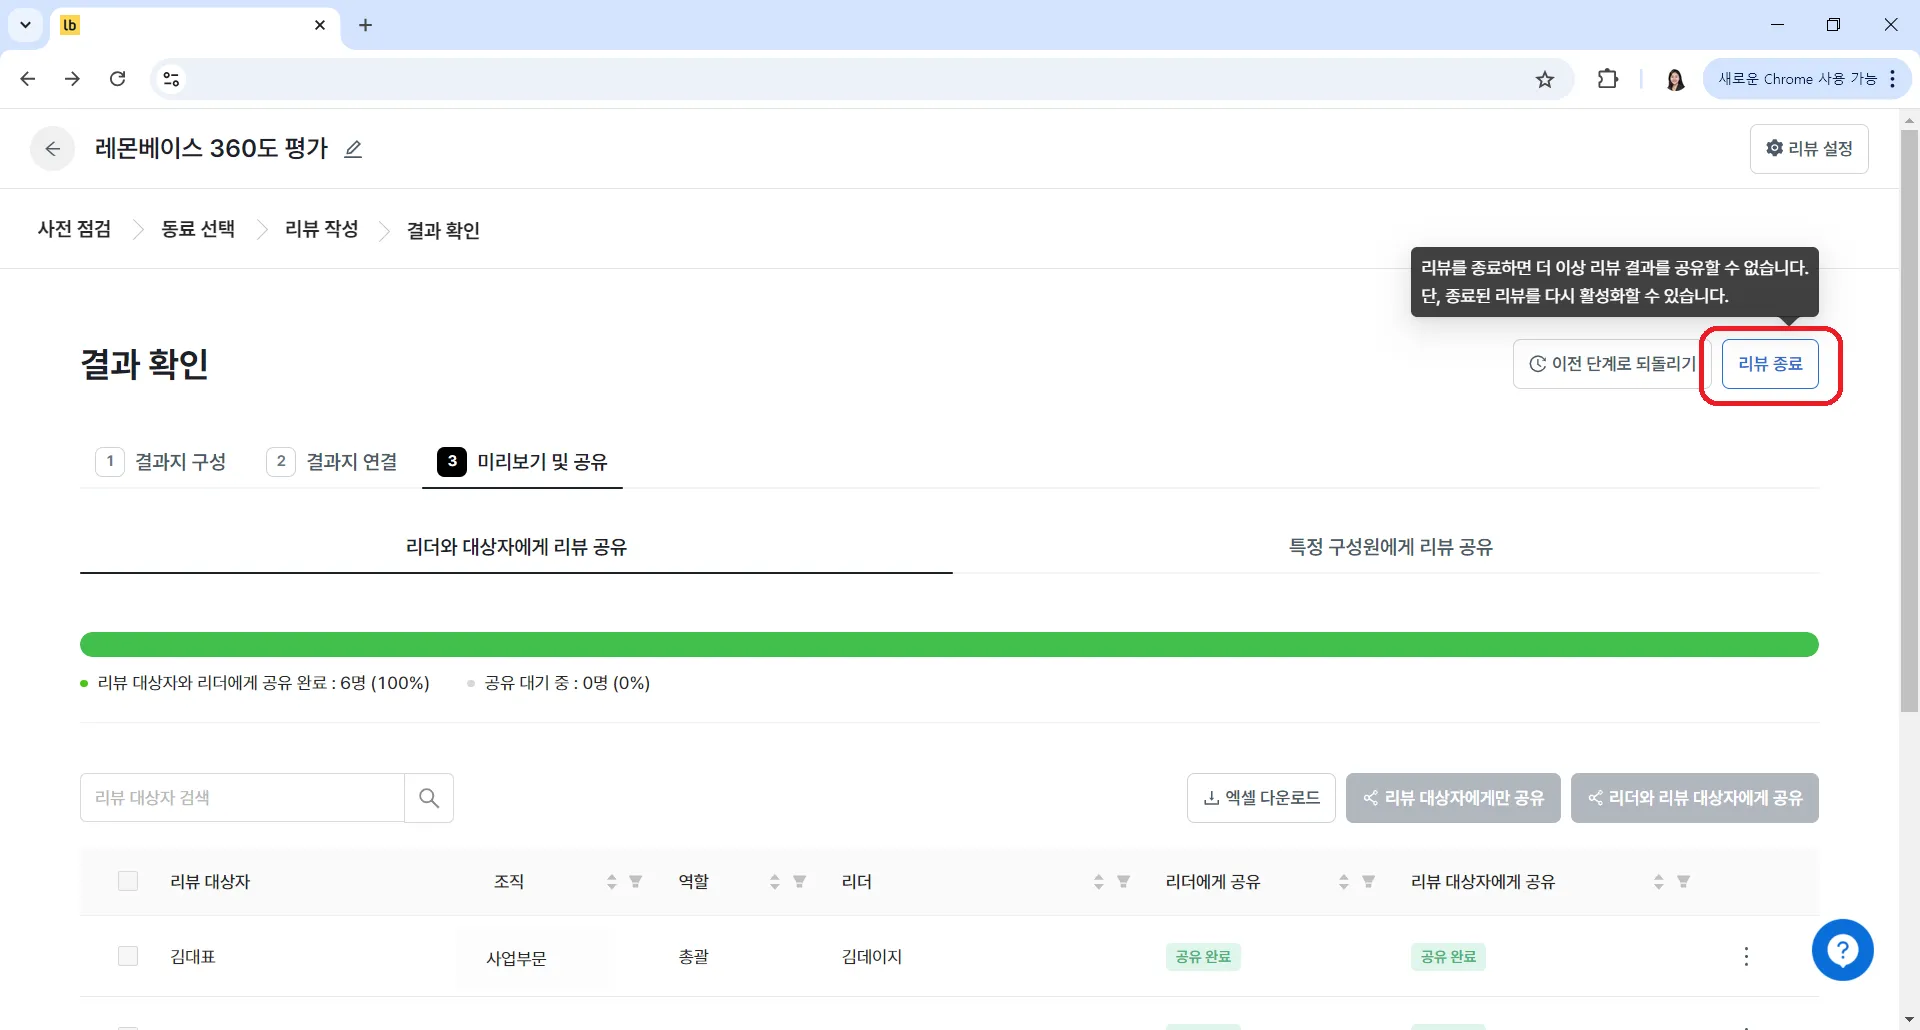The image size is (1920, 1030).
Task: Filter the 리더 column
Action: click(1124, 882)
